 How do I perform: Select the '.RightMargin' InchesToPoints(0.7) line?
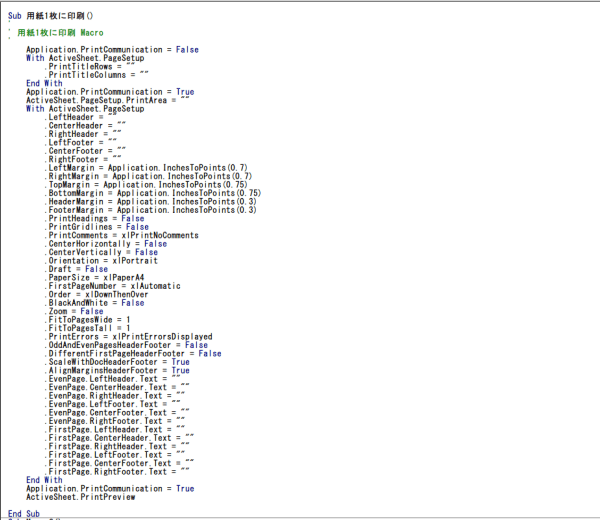[x=148, y=176]
